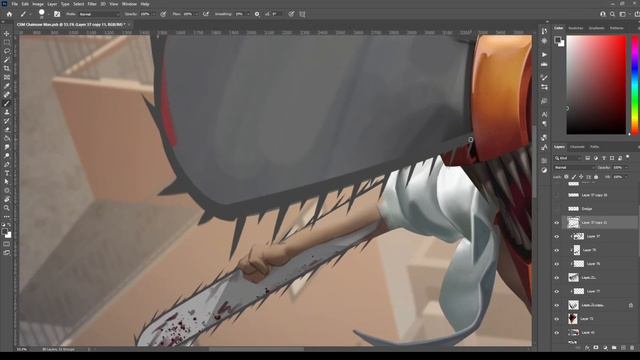Image resolution: width=640 pixels, height=360 pixels.
Task: Open the Filter menu
Action: [92, 4]
